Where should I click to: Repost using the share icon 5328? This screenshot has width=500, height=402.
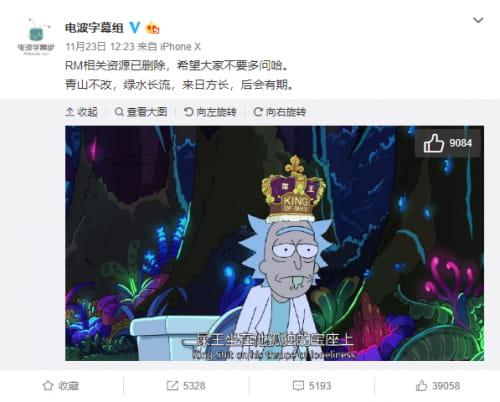186,386
